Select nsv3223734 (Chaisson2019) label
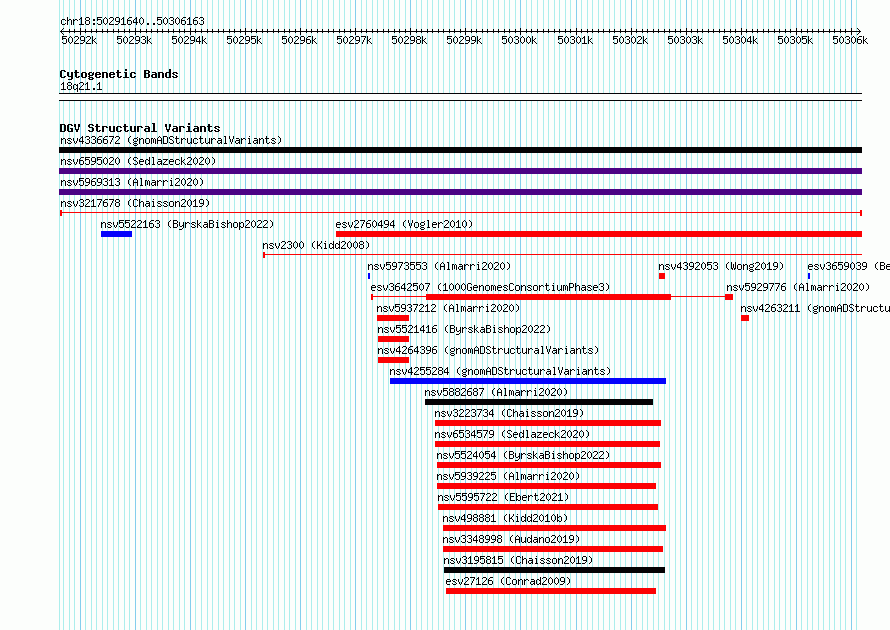This screenshot has width=890, height=630. point(509,413)
